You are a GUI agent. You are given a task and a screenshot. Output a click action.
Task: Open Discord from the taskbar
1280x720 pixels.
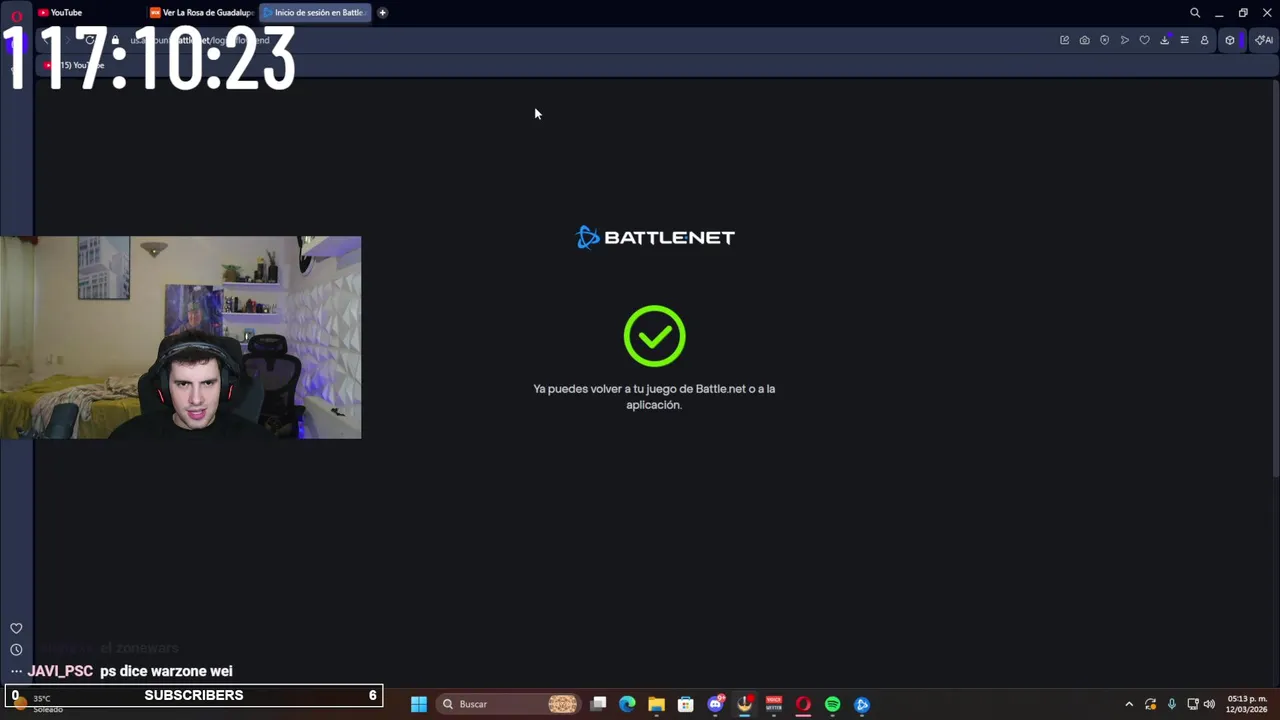[x=715, y=704]
